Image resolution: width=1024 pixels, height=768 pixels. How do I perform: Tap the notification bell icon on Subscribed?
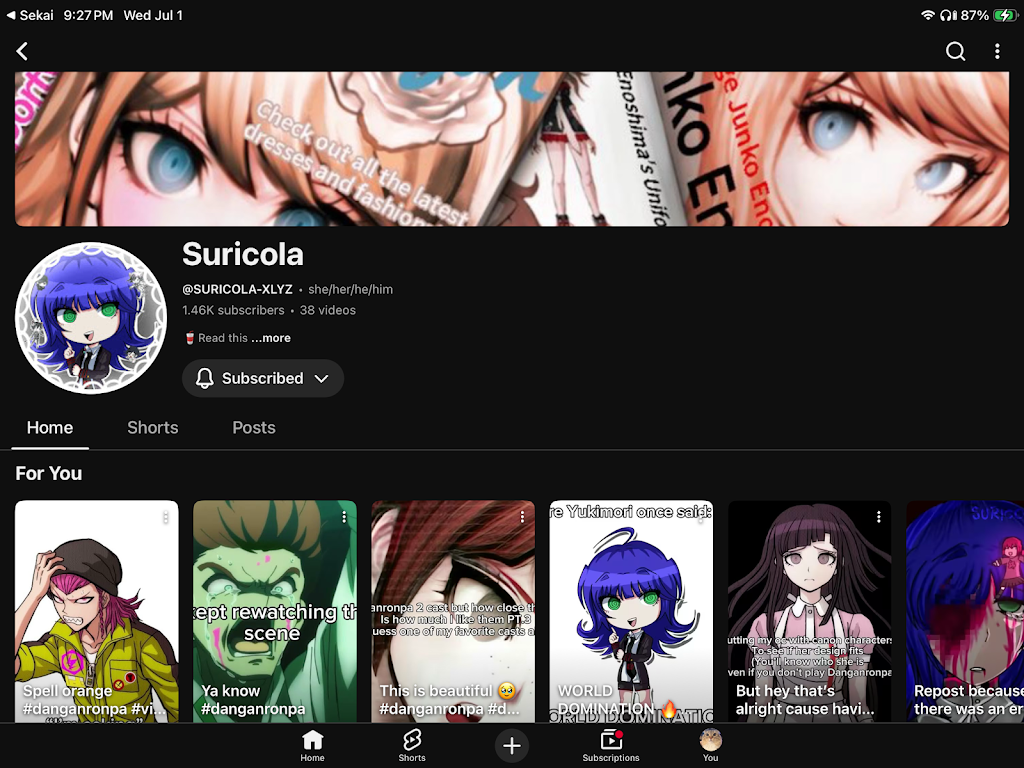204,378
